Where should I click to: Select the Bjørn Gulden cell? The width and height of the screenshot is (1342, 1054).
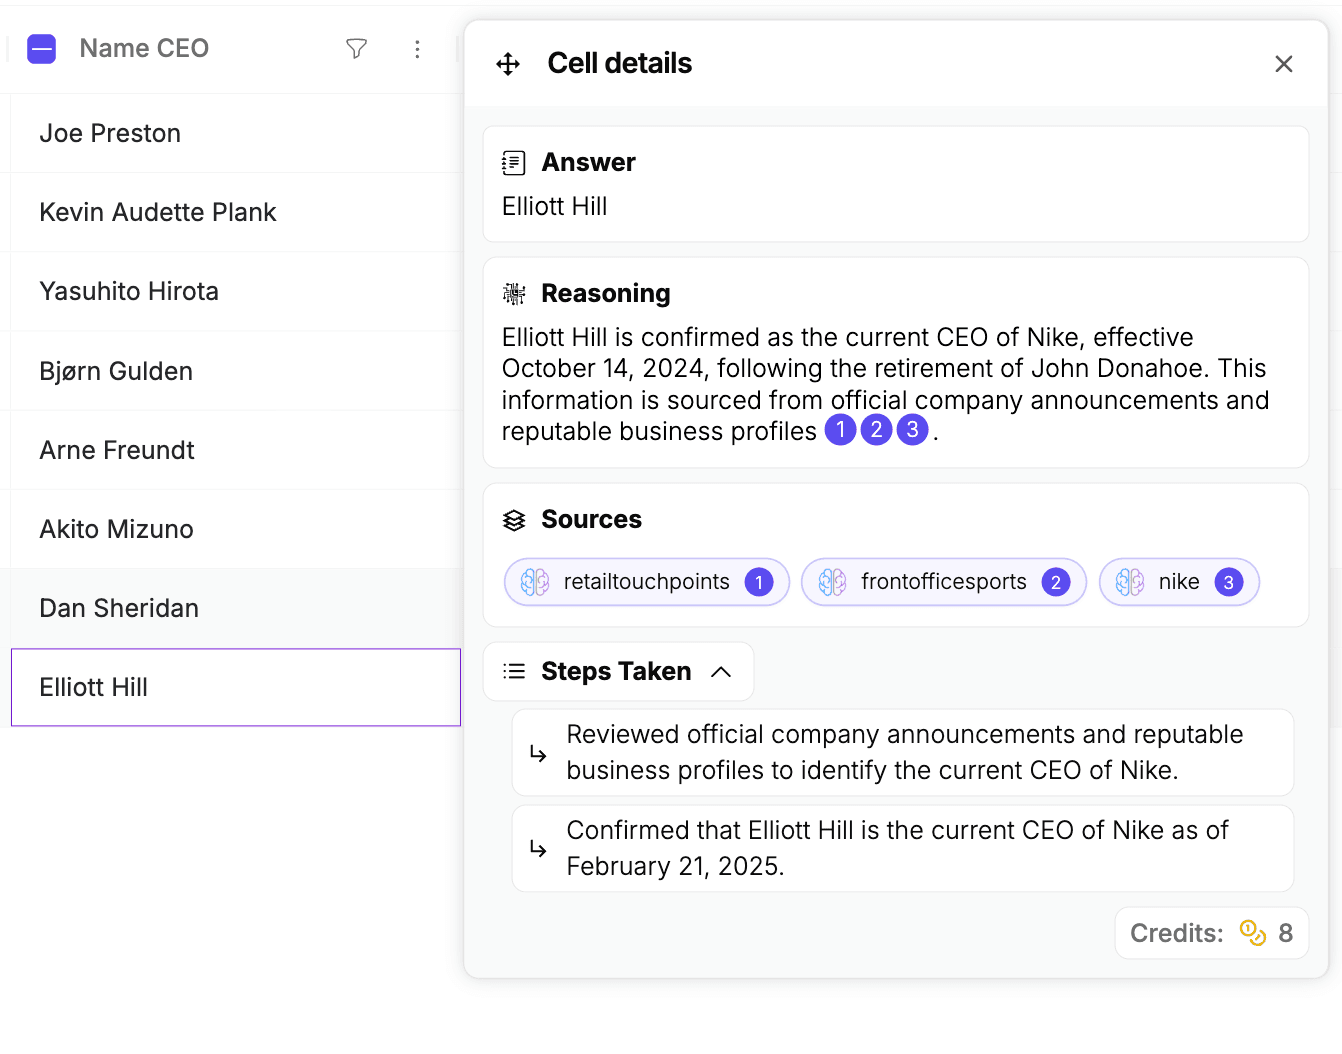pyautogui.click(x=236, y=371)
